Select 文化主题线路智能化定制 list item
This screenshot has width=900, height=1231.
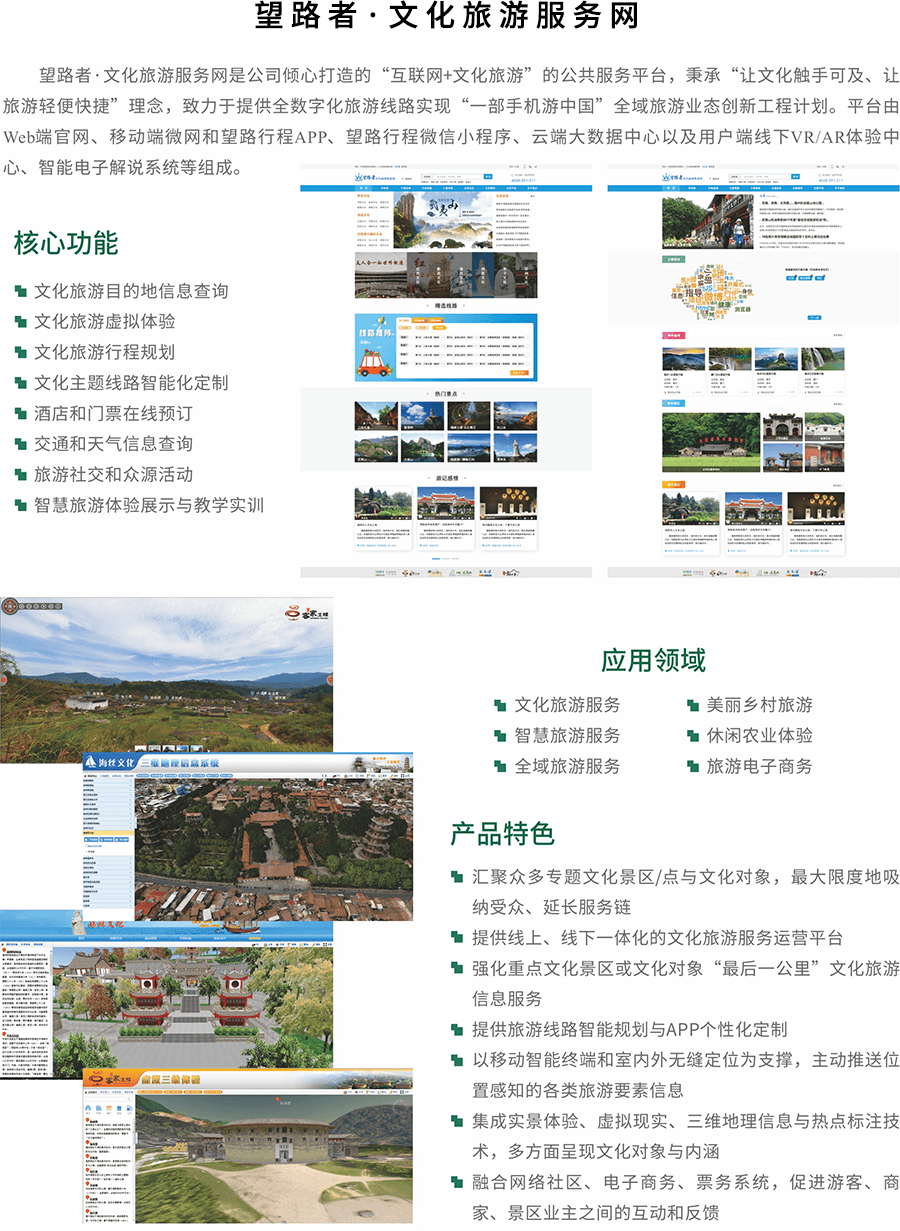[x=131, y=383]
